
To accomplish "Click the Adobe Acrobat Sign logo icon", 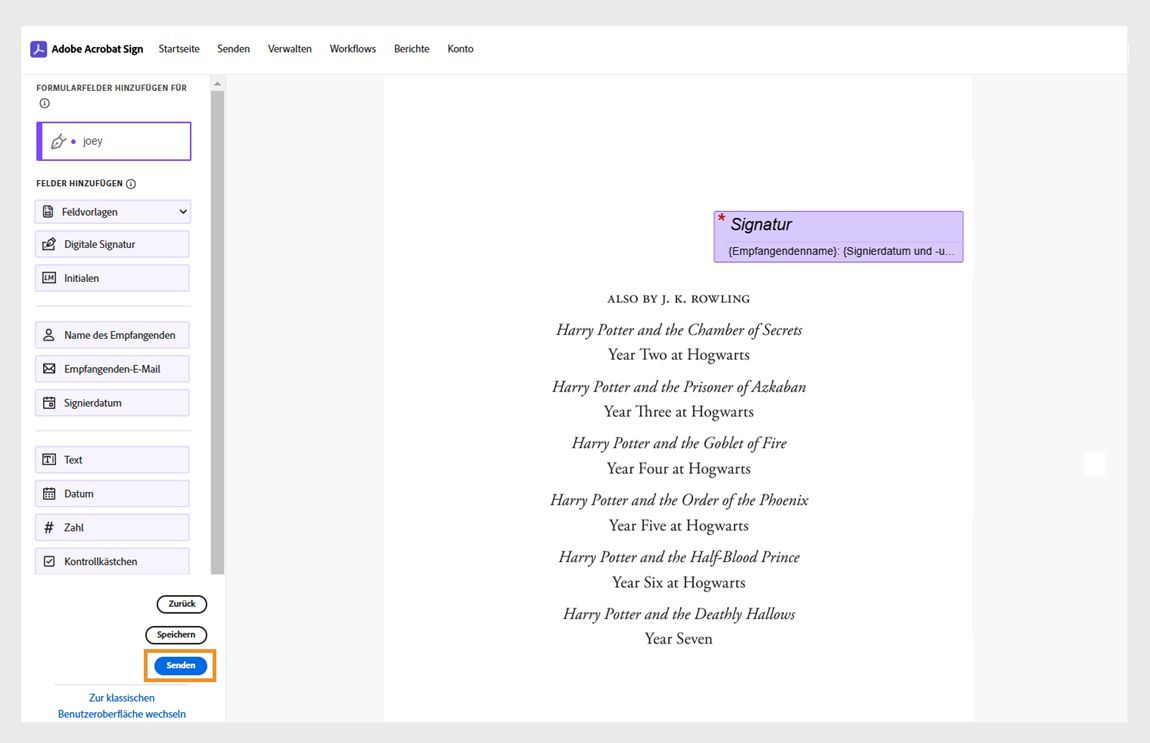I will pos(38,49).
